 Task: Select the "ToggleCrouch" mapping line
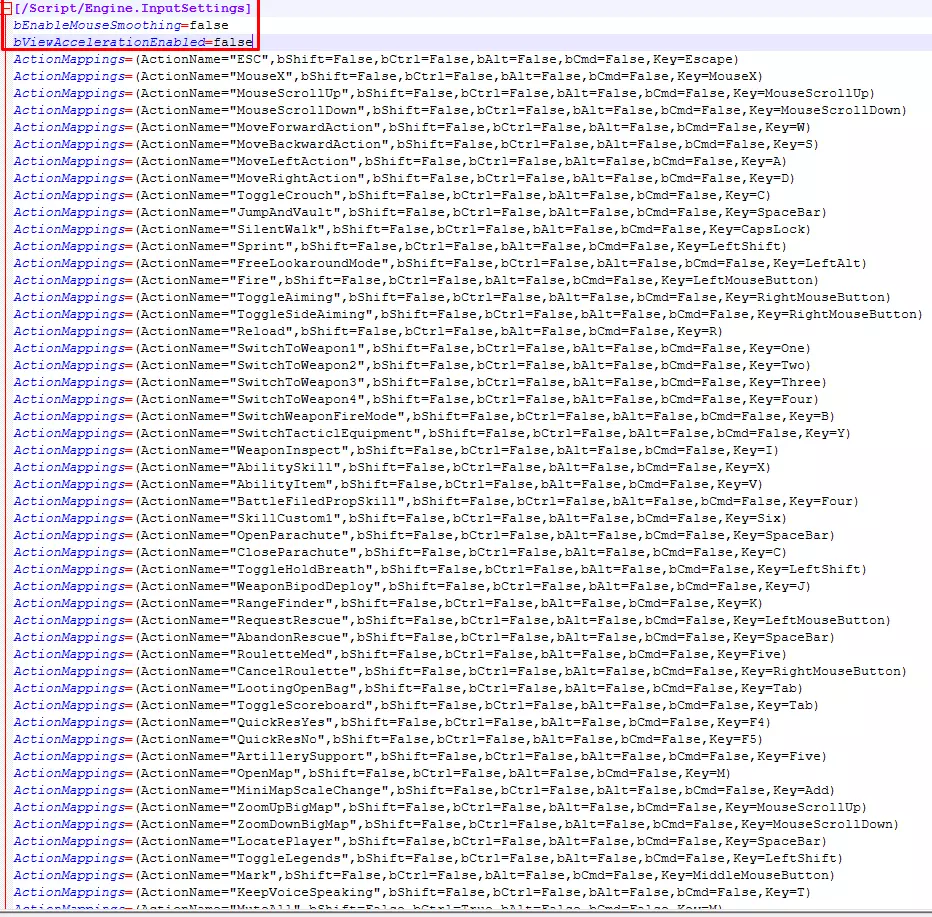(x=392, y=196)
